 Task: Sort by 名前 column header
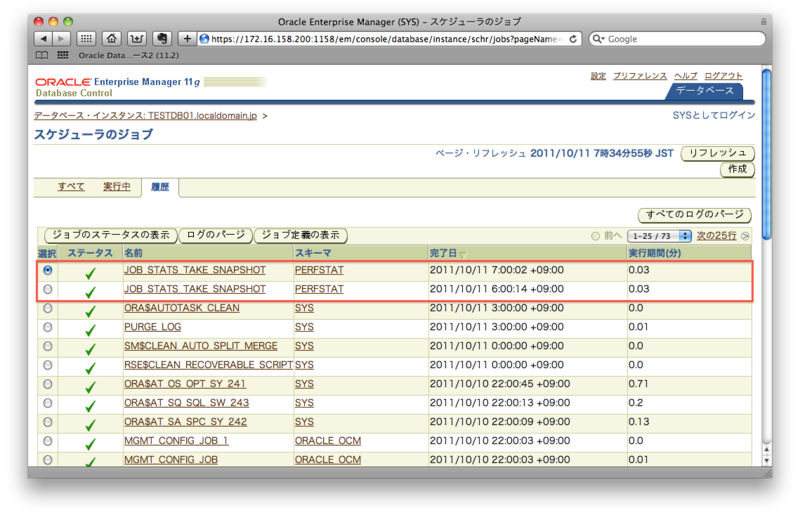pos(133,253)
